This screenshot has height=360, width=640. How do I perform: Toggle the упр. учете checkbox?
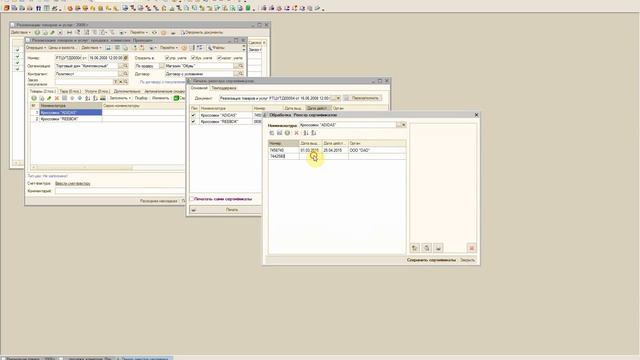pyautogui.click(x=167, y=58)
